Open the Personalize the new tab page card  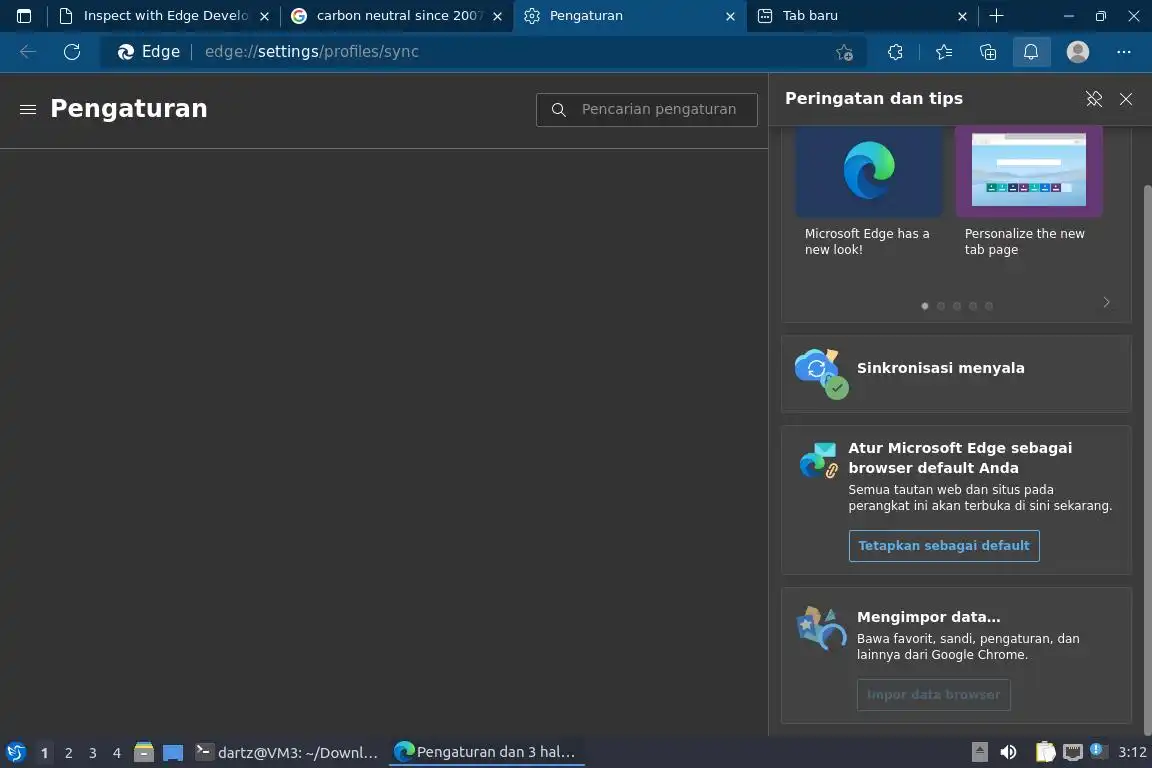(x=1029, y=192)
